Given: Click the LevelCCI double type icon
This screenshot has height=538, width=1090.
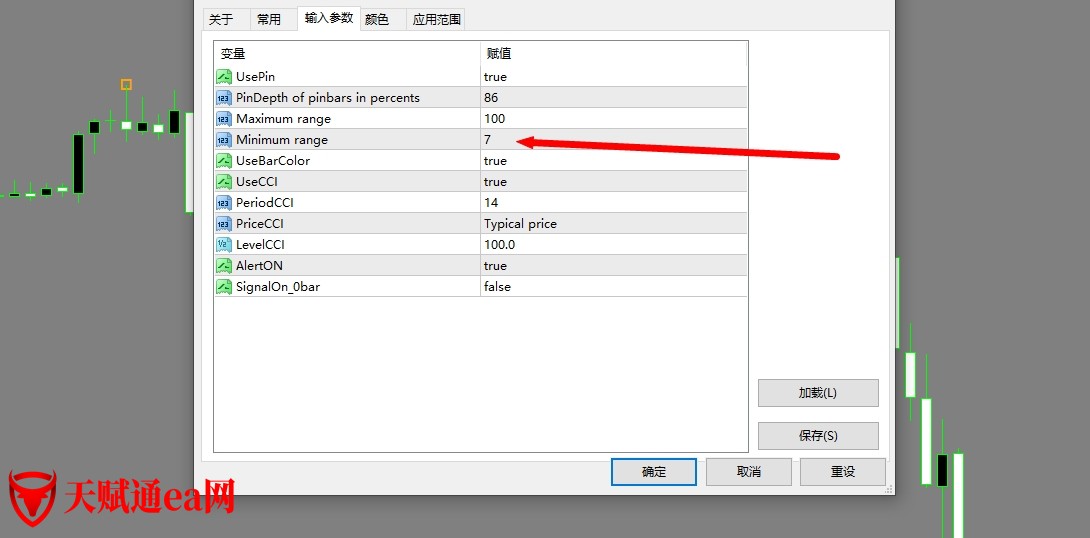Looking at the screenshot, I should click(224, 245).
